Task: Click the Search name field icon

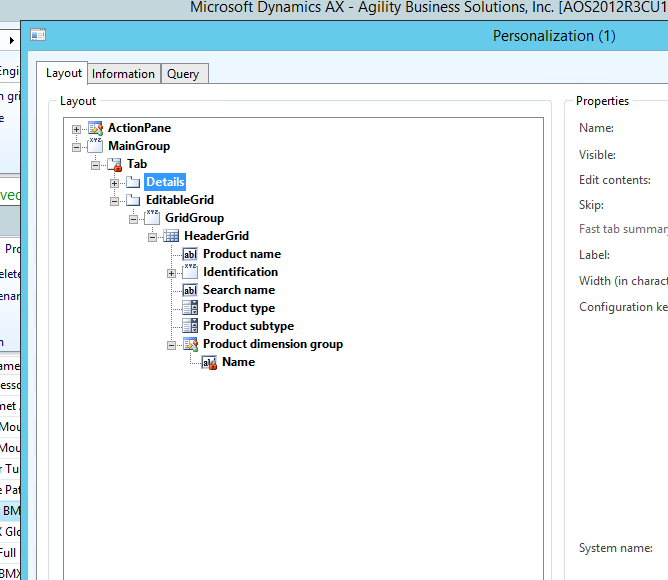Action: click(x=190, y=290)
